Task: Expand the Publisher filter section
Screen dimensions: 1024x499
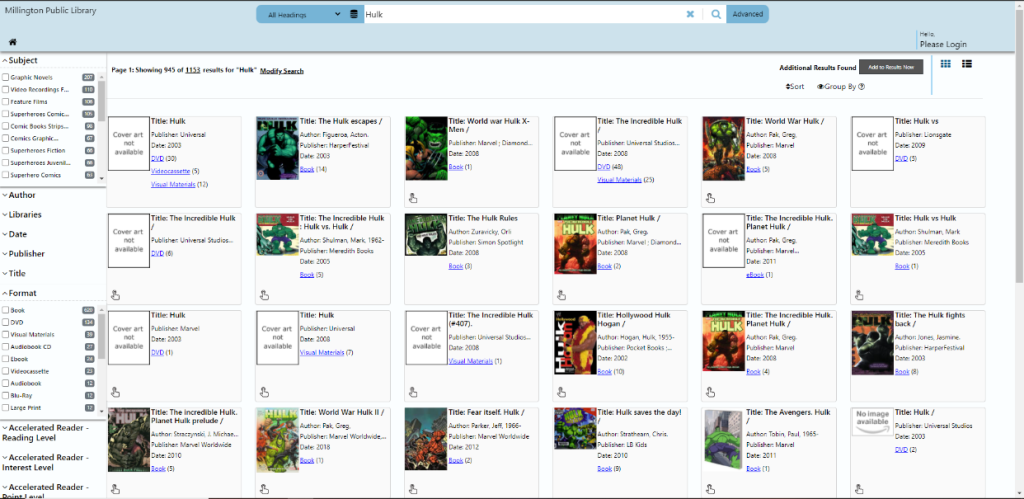Action: 26,254
